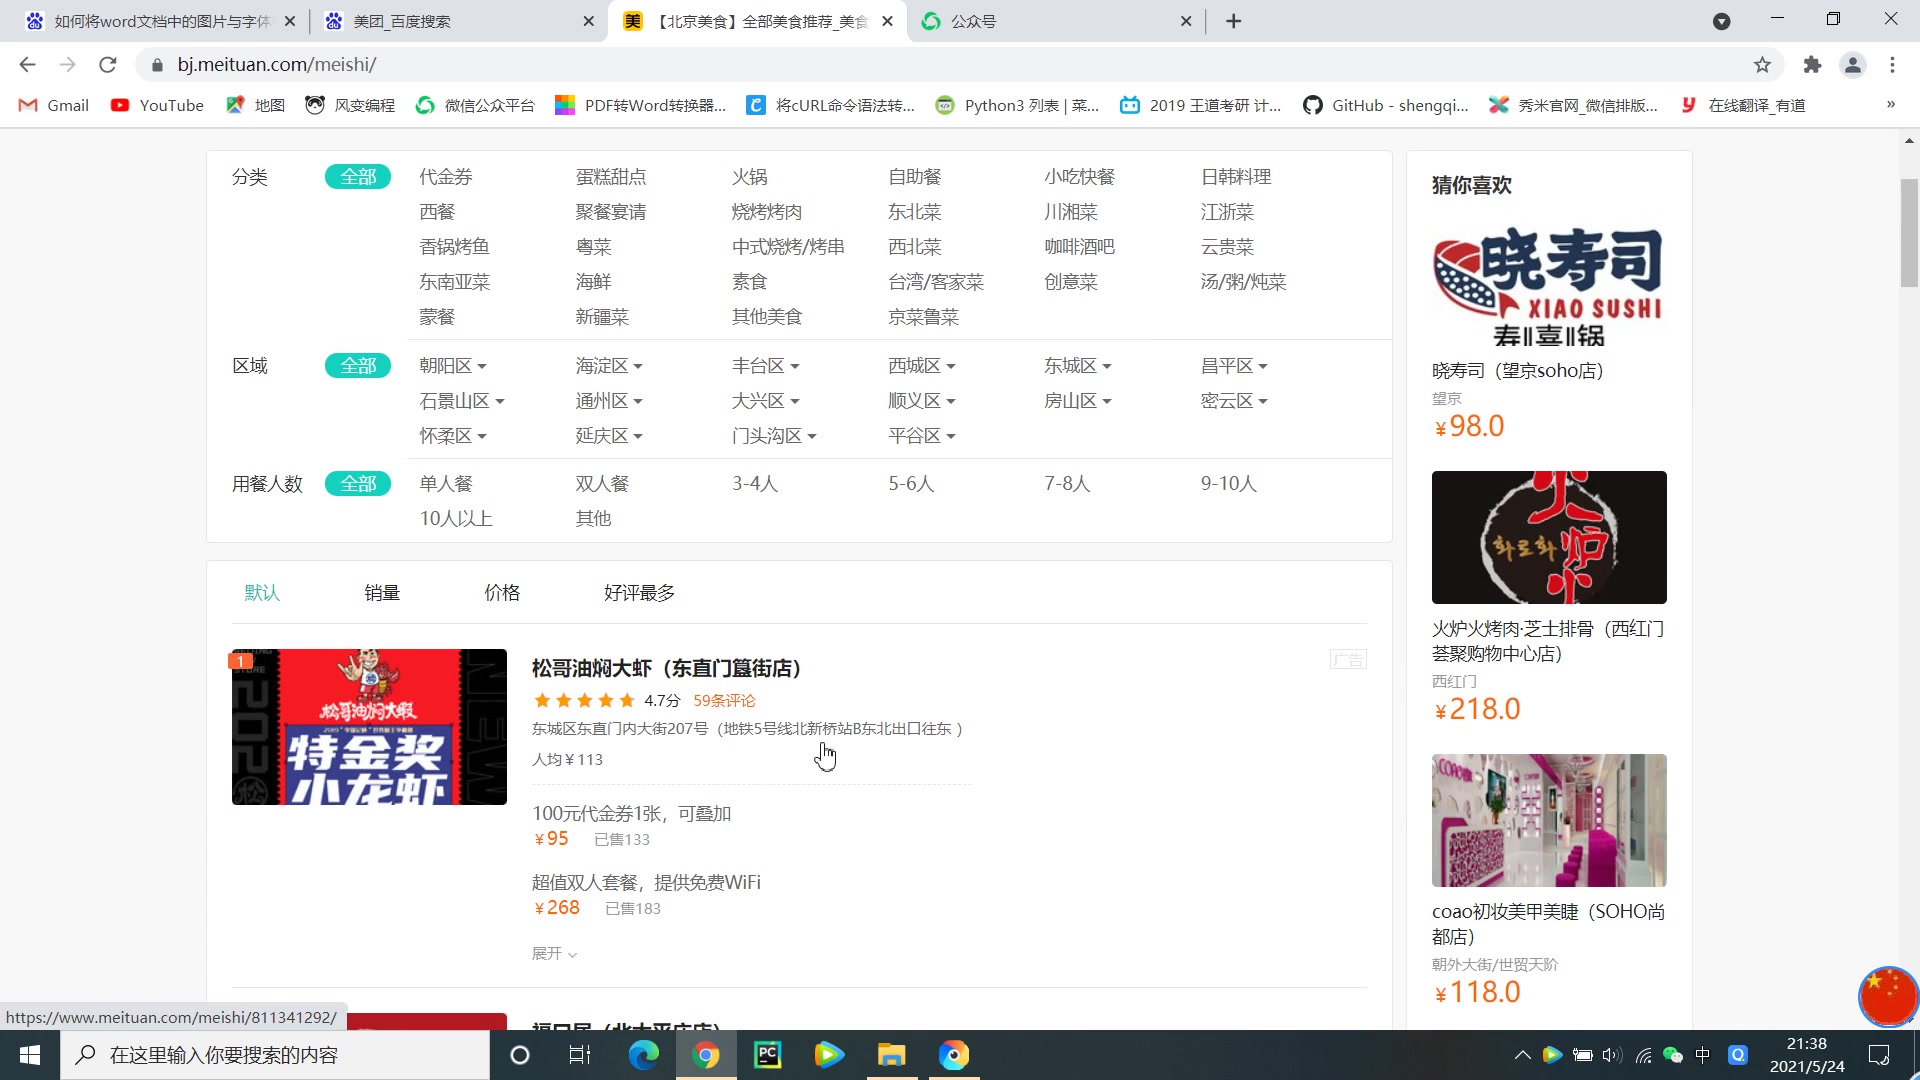This screenshot has width=1920, height=1080.
Task: Open WeChat tray icon
Action: coord(1672,1055)
